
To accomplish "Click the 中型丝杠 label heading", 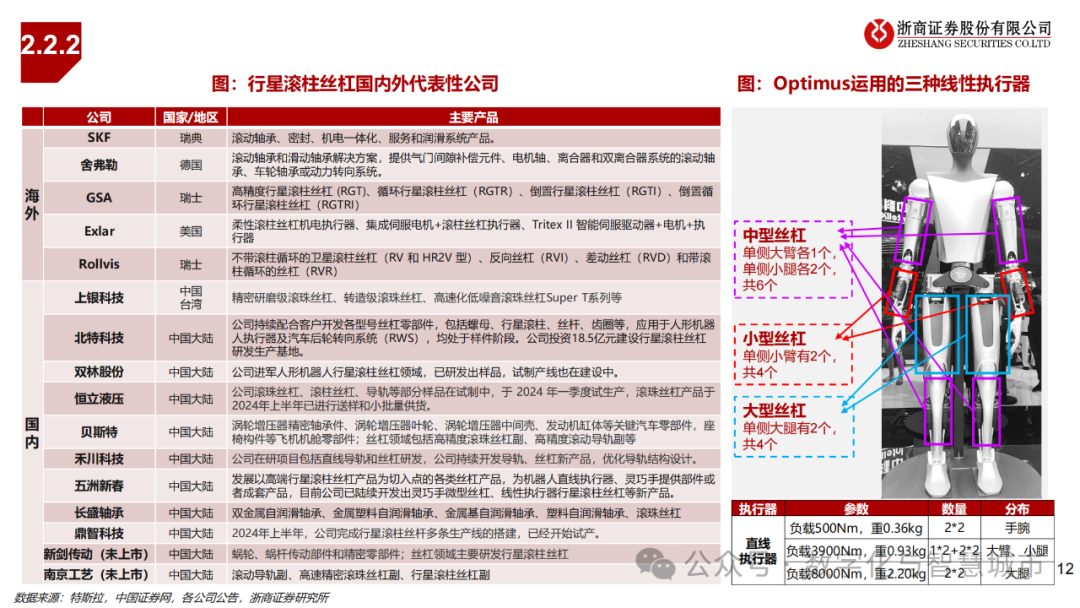I will [774, 235].
